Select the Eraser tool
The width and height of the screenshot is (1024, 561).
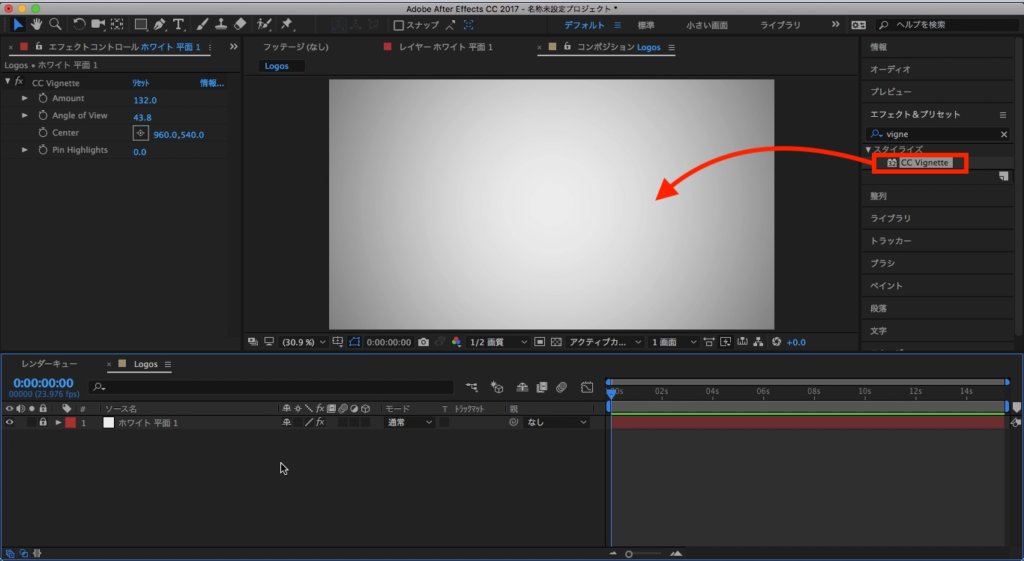(x=239, y=24)
